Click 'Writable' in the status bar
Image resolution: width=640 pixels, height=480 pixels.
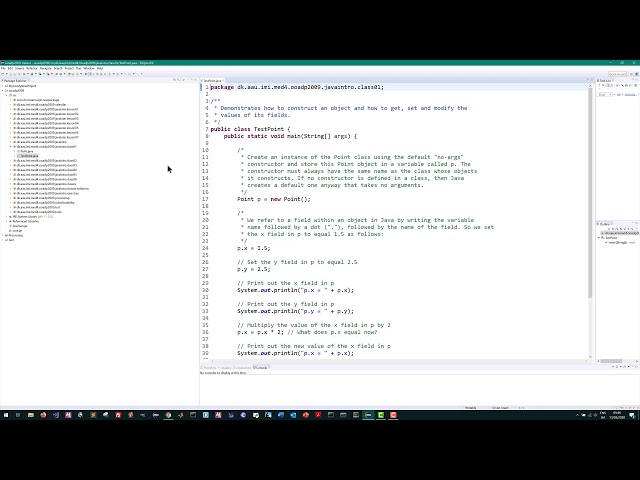pos(471,408)
